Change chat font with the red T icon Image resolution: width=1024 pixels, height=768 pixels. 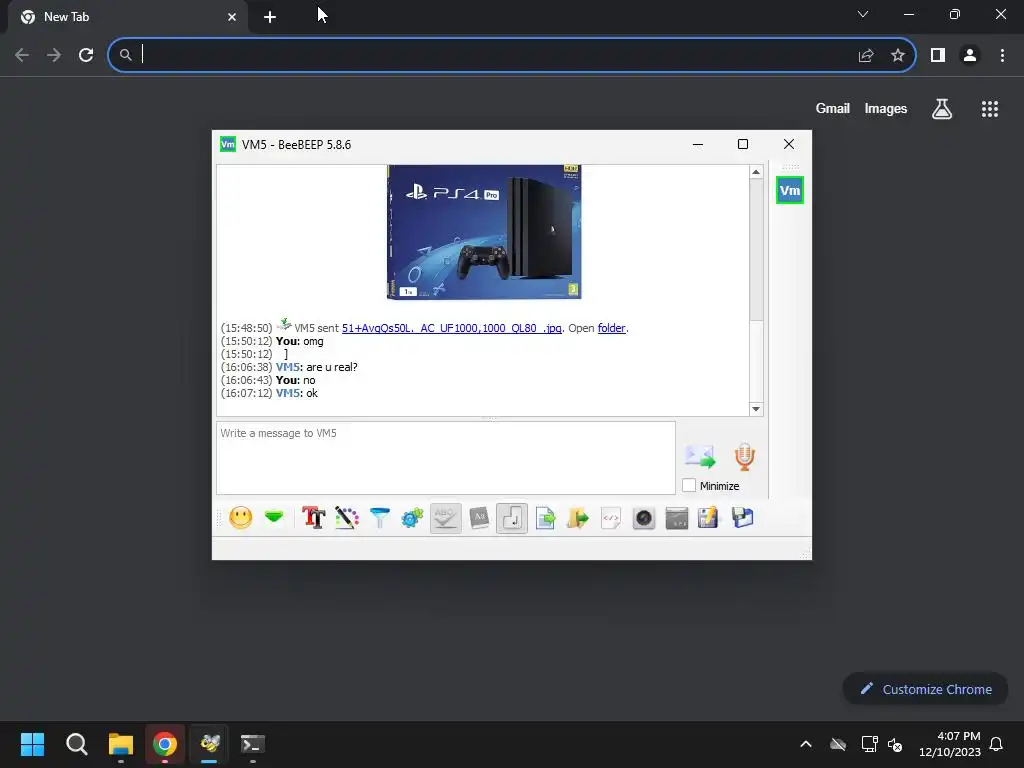tap(313, 518)
